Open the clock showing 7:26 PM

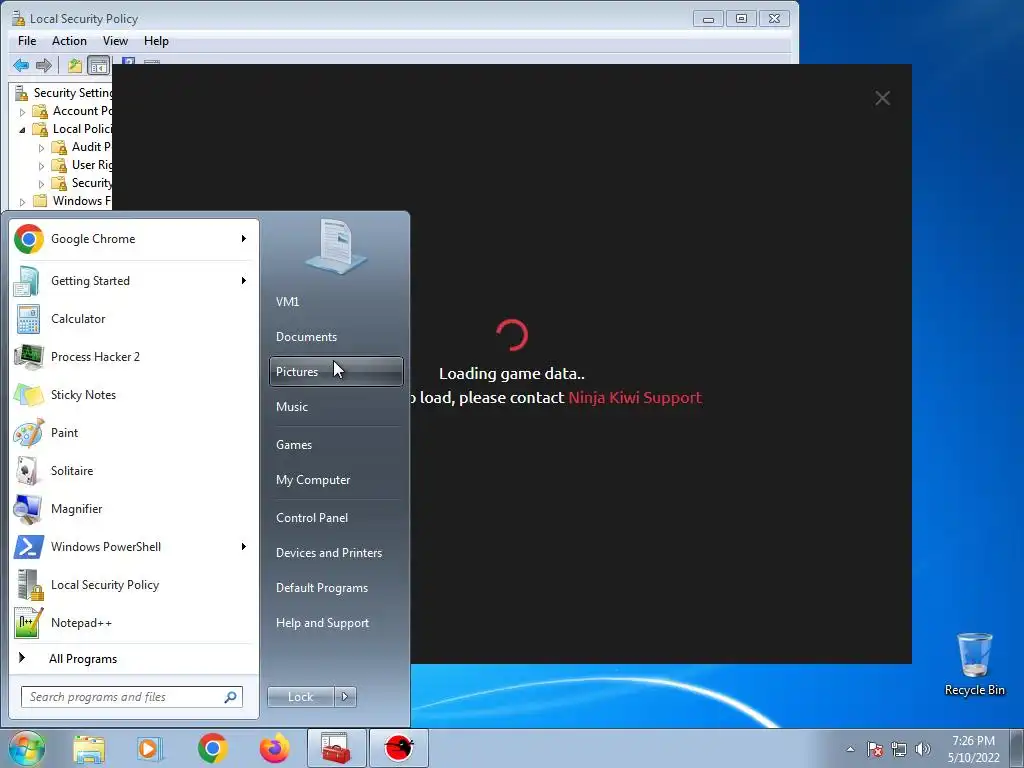pos(973,749)
